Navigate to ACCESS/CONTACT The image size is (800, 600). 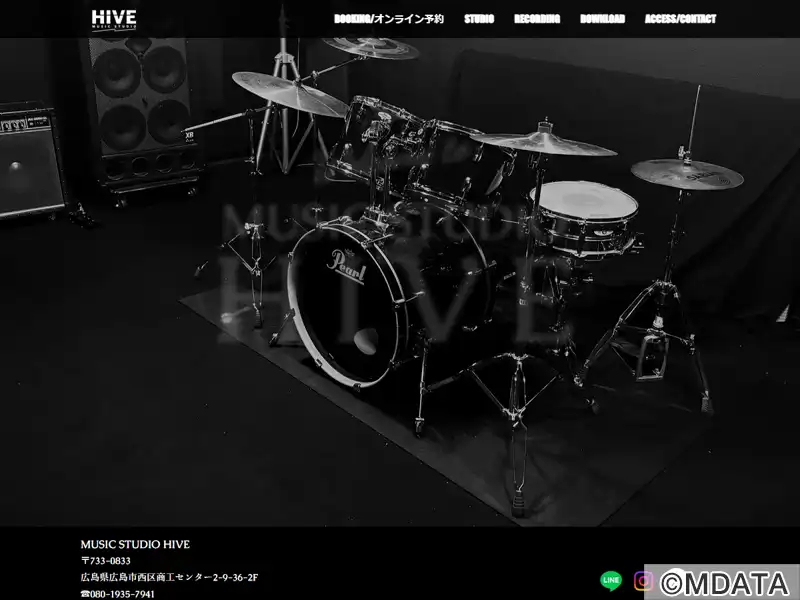tap(680, 19)
